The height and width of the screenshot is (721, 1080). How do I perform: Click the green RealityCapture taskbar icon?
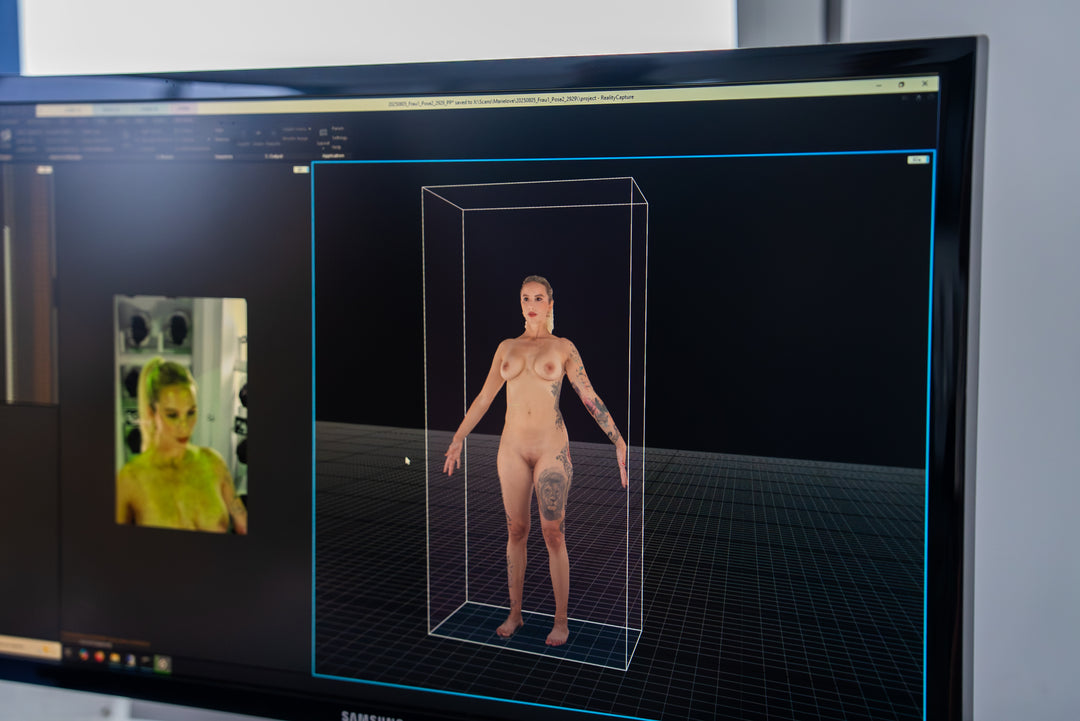(162, 663)
